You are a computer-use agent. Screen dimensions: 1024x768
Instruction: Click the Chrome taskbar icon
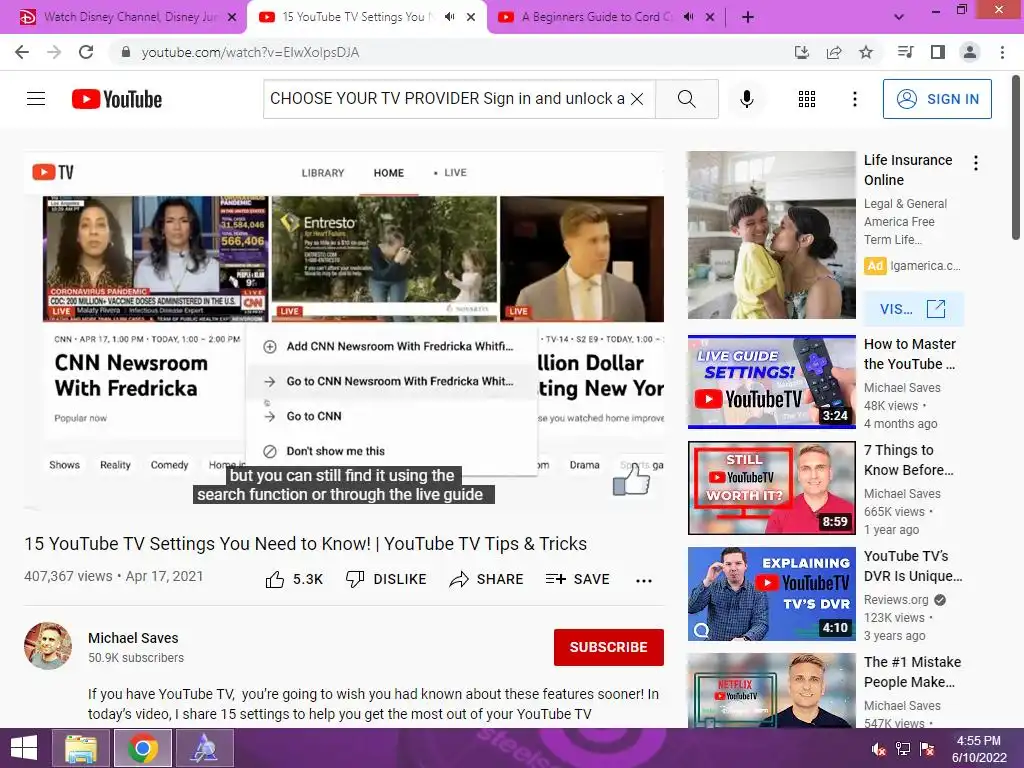(143, 748)
